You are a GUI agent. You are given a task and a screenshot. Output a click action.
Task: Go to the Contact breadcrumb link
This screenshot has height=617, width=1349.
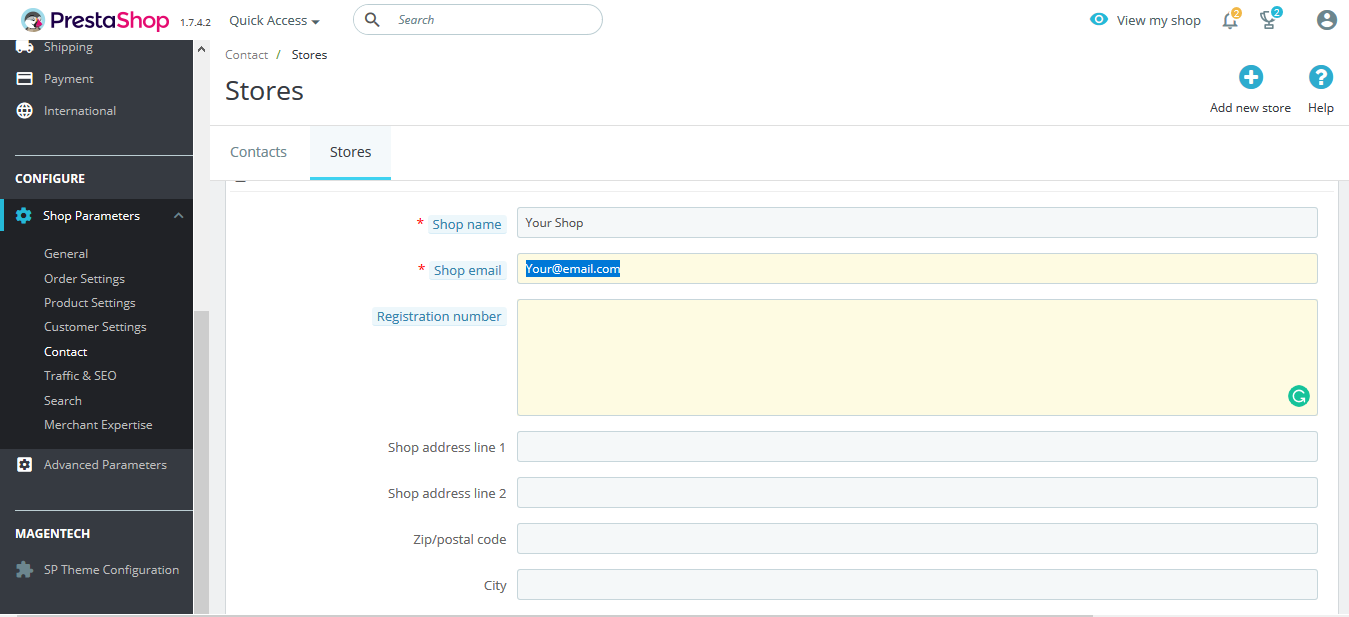point(246,55)
